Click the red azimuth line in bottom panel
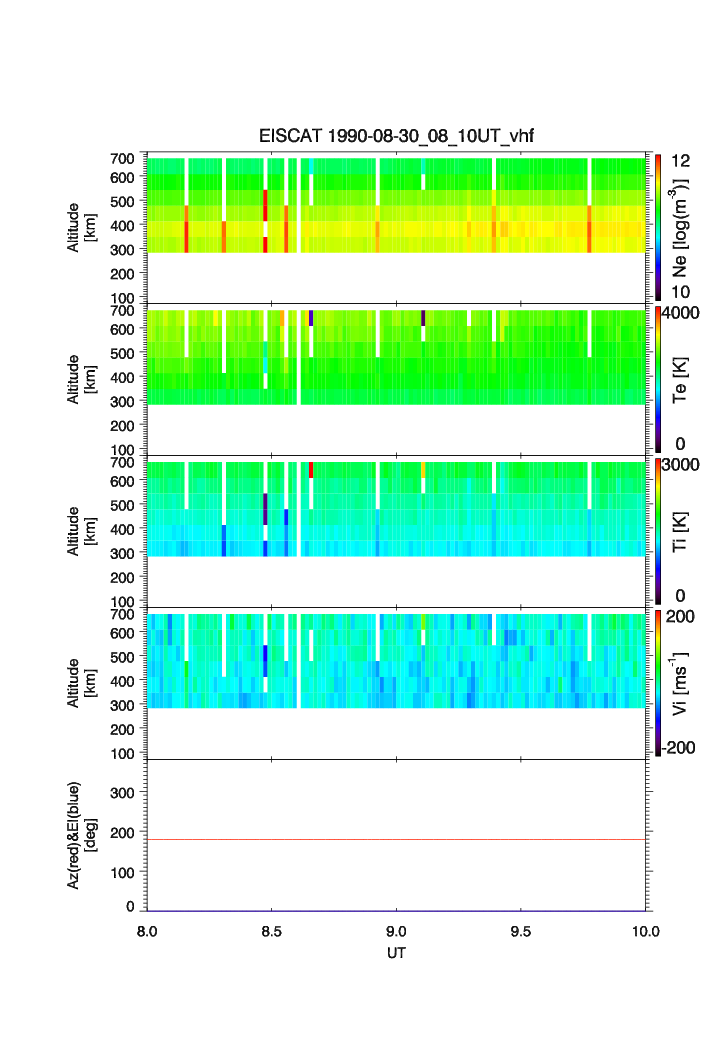Viewport: 708px width, 1063px height. tap(396, 839)
